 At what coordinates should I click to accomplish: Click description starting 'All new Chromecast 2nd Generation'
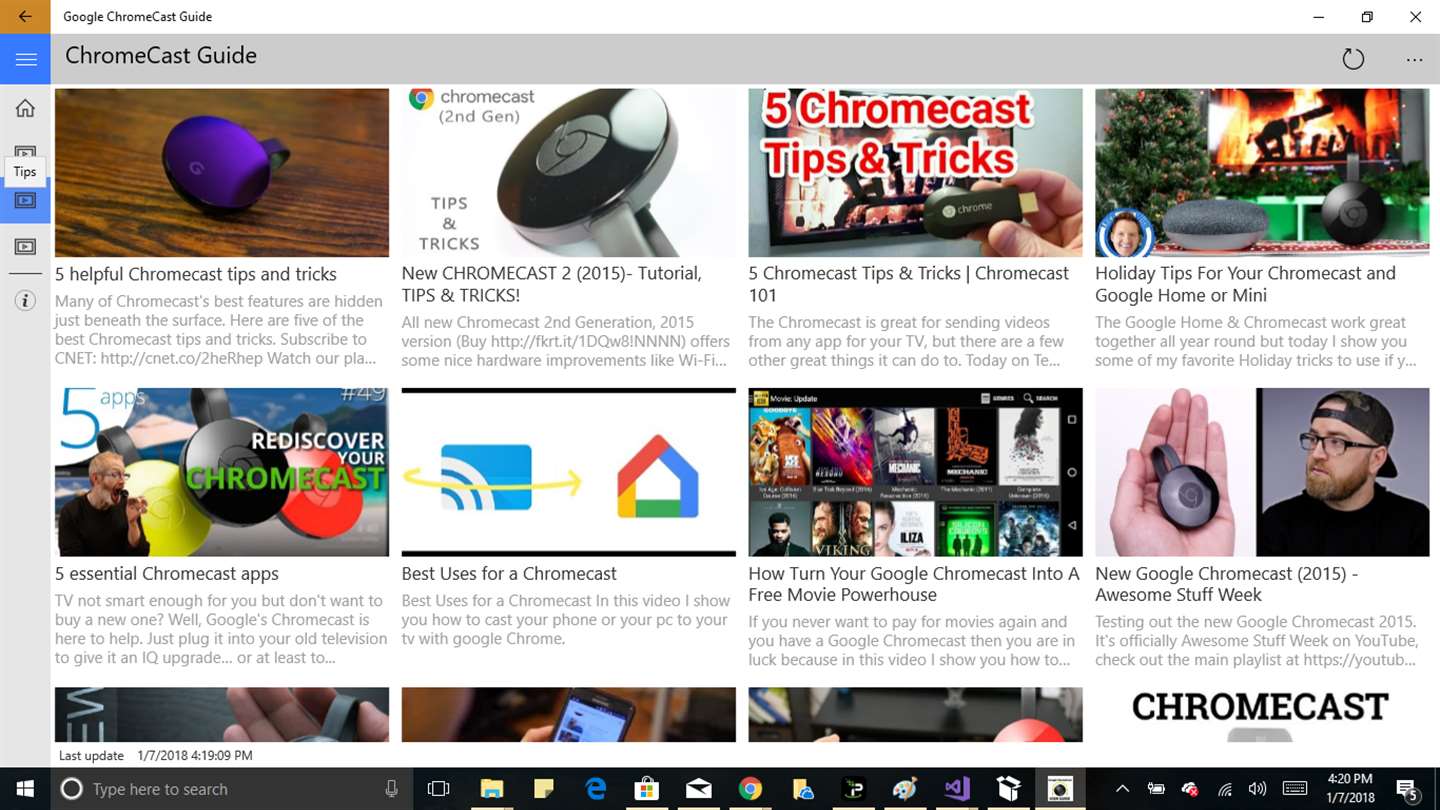(566, 341)
